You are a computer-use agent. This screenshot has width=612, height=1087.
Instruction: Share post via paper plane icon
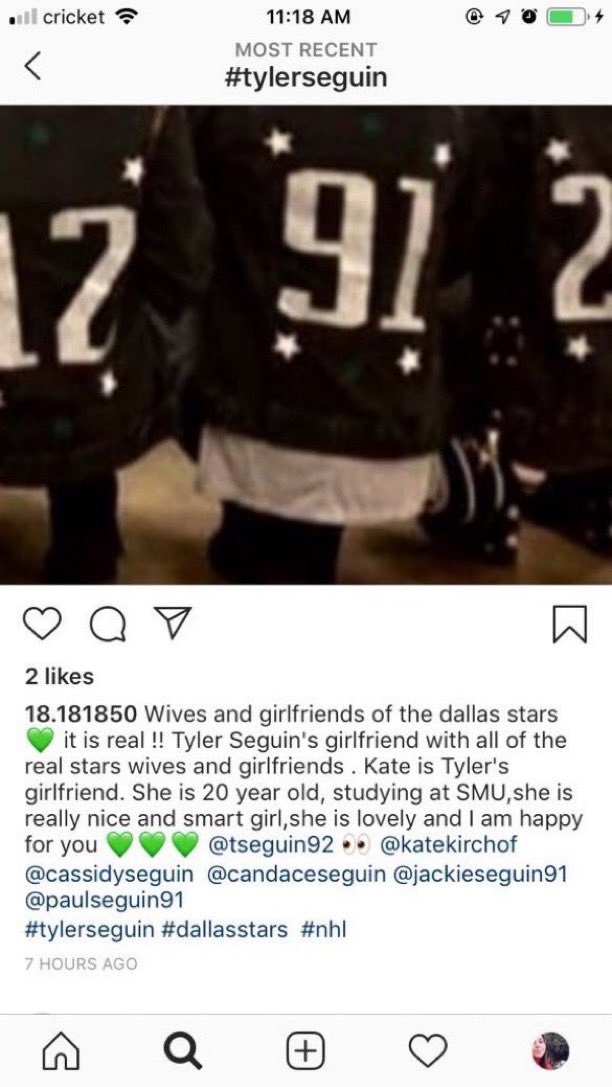click(173, 622)
